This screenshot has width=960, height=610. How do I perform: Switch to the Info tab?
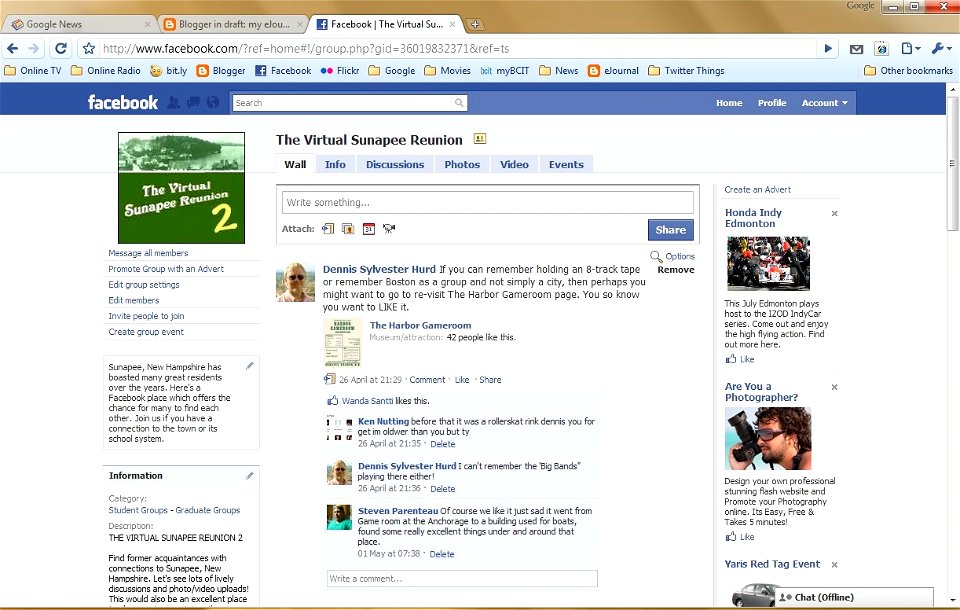point(335,164)
